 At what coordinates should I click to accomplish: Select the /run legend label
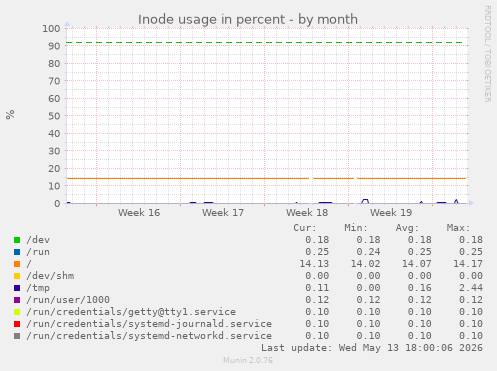click(38, 252)
